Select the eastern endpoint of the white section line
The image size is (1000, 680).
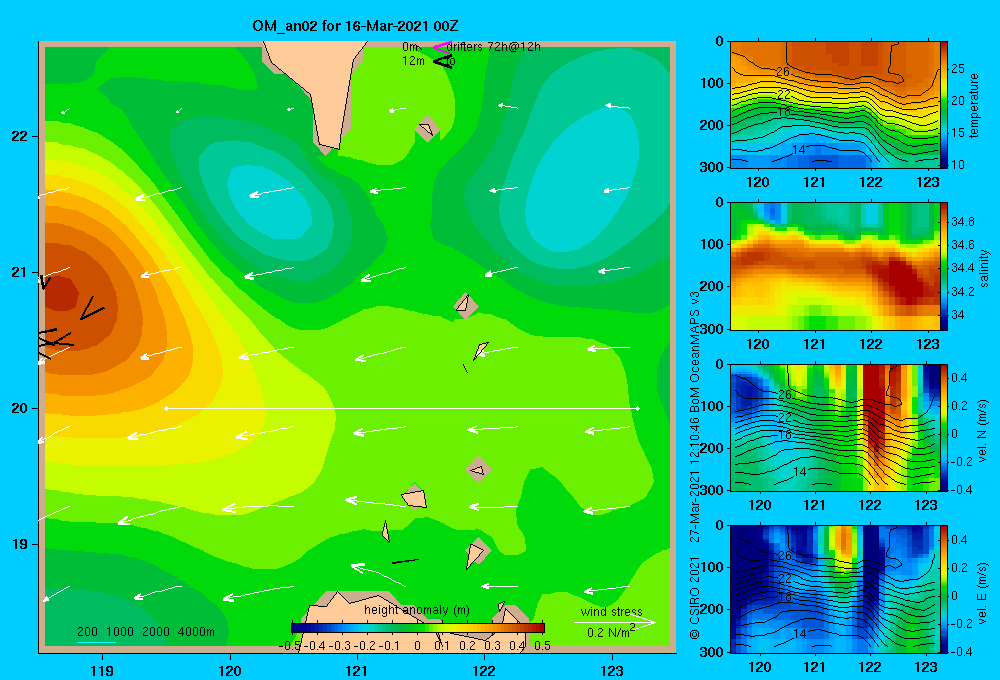click(638, 408)
